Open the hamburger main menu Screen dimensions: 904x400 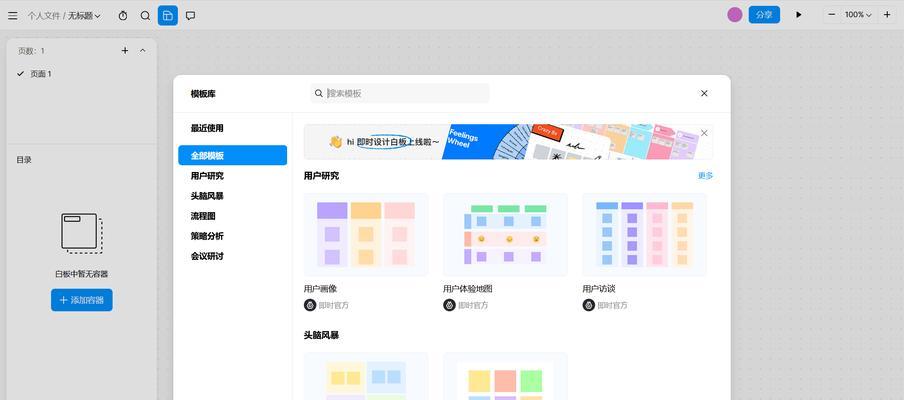[x=13, y=16]
